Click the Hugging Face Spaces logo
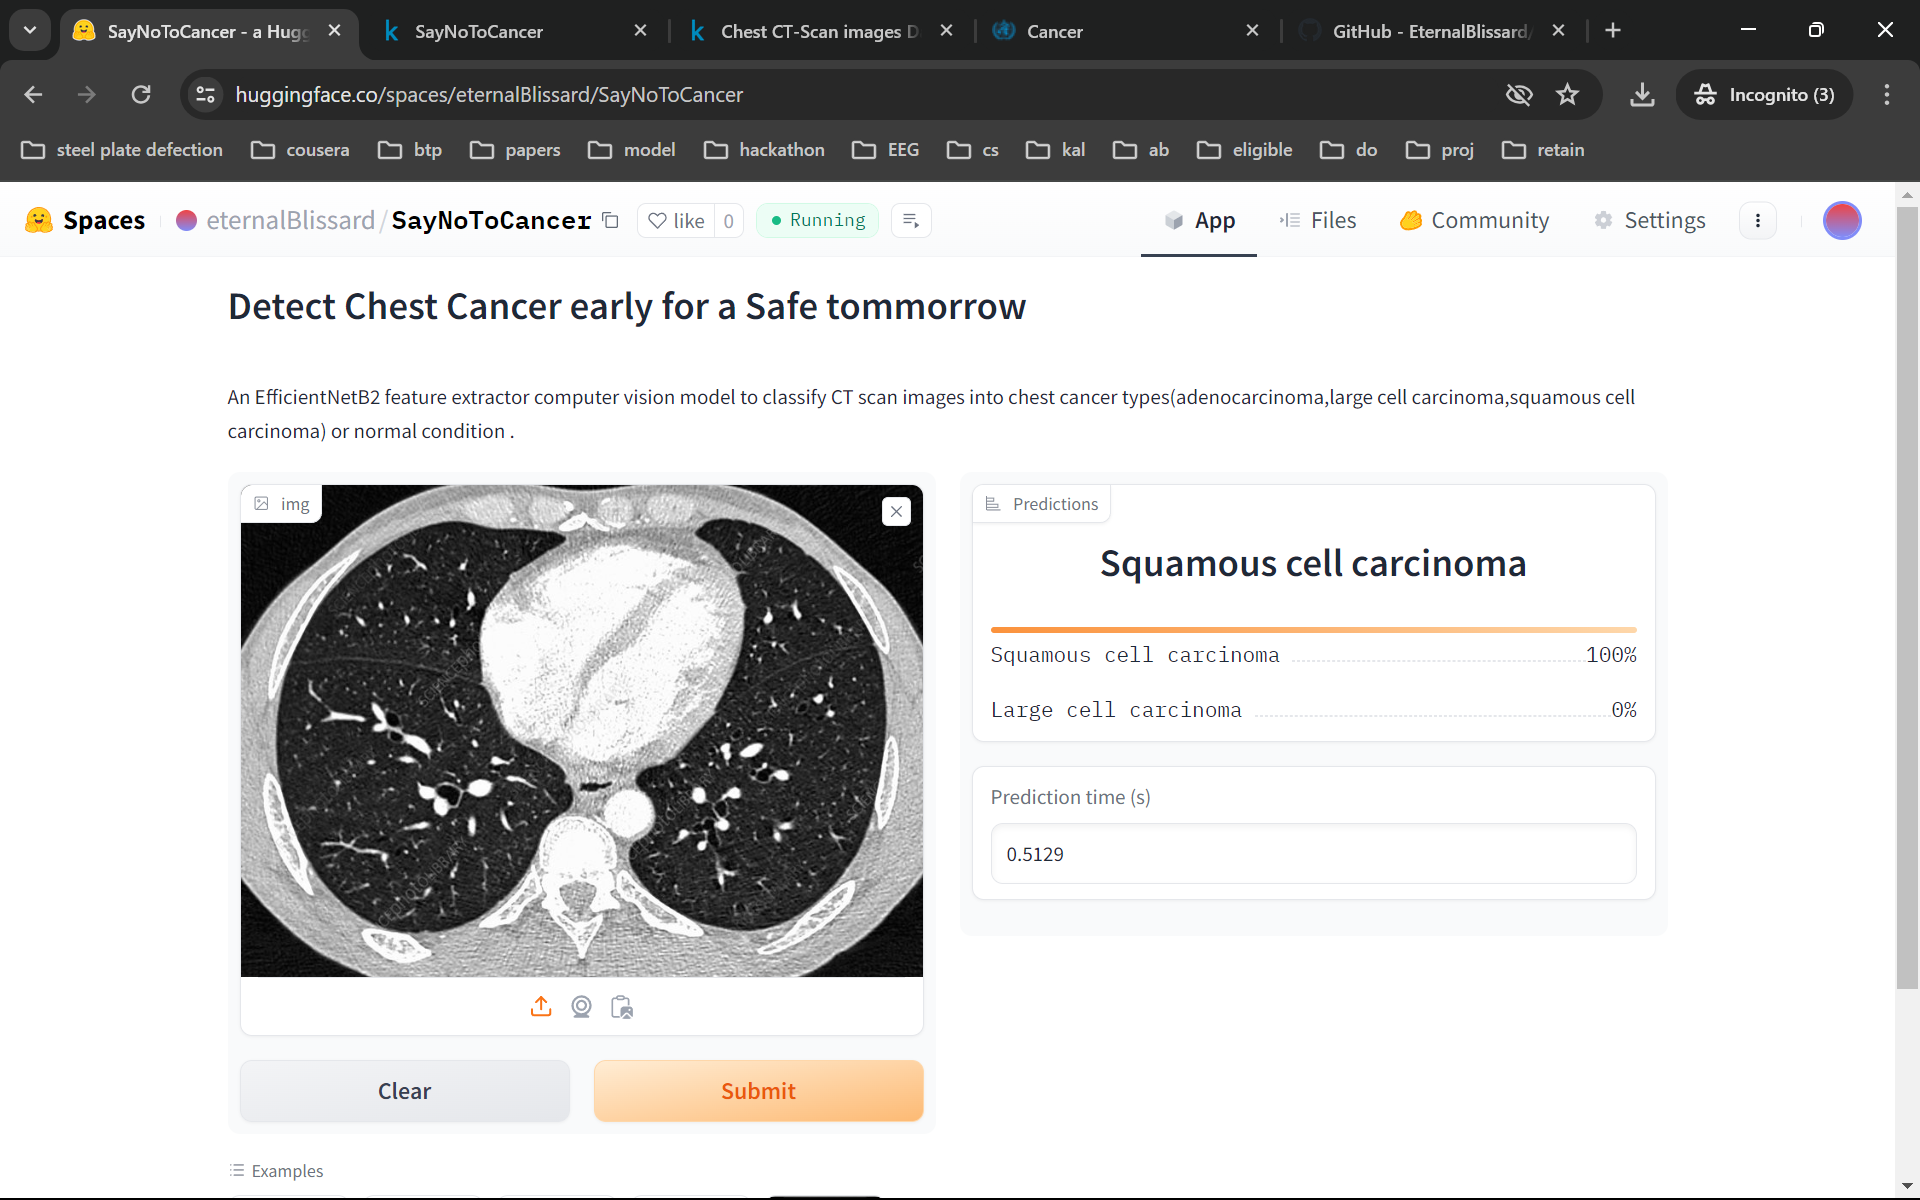The height and width of the screenshot is (1200, 1920). [40, 220]
